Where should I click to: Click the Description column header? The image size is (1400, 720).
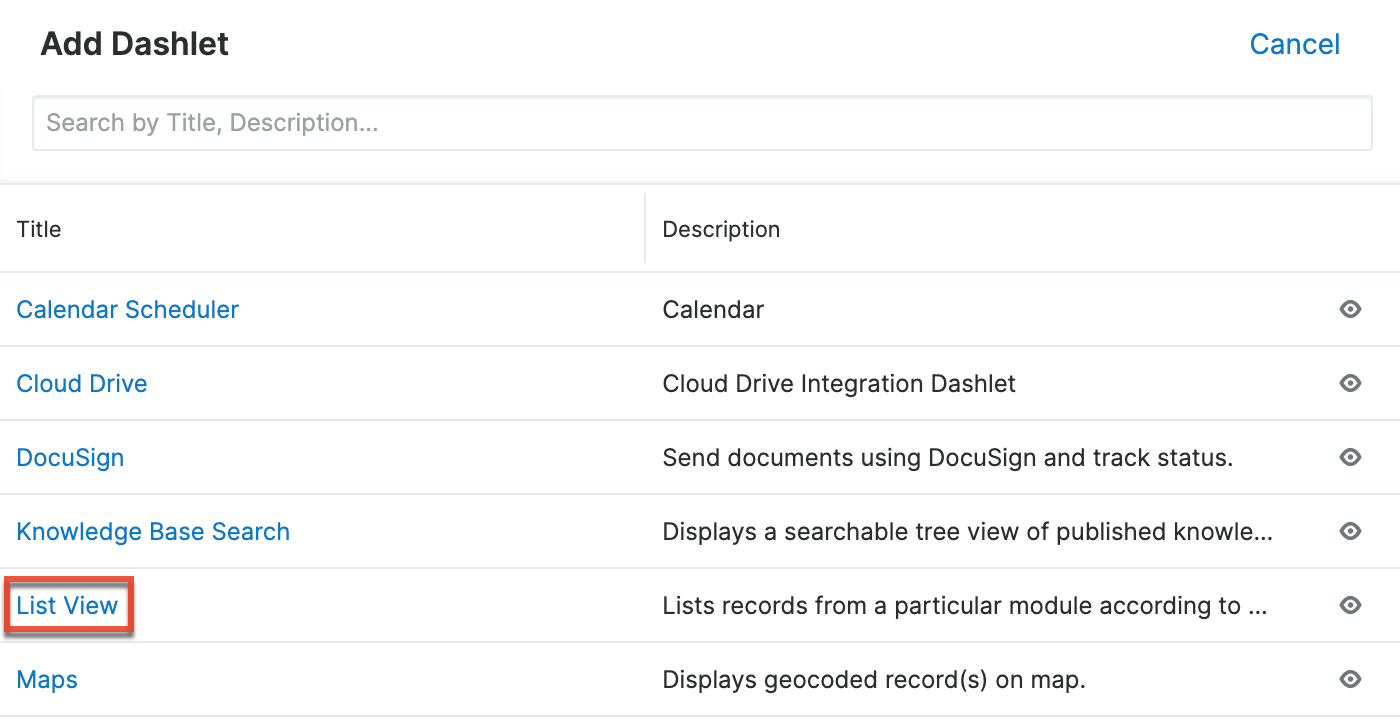pos(720,229)
